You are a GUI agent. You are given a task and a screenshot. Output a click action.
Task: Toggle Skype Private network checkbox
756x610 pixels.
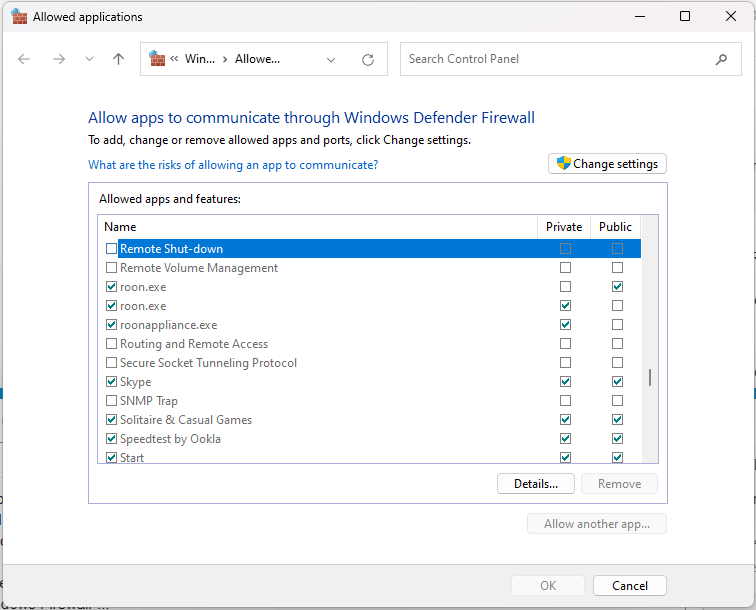(566, 381)
